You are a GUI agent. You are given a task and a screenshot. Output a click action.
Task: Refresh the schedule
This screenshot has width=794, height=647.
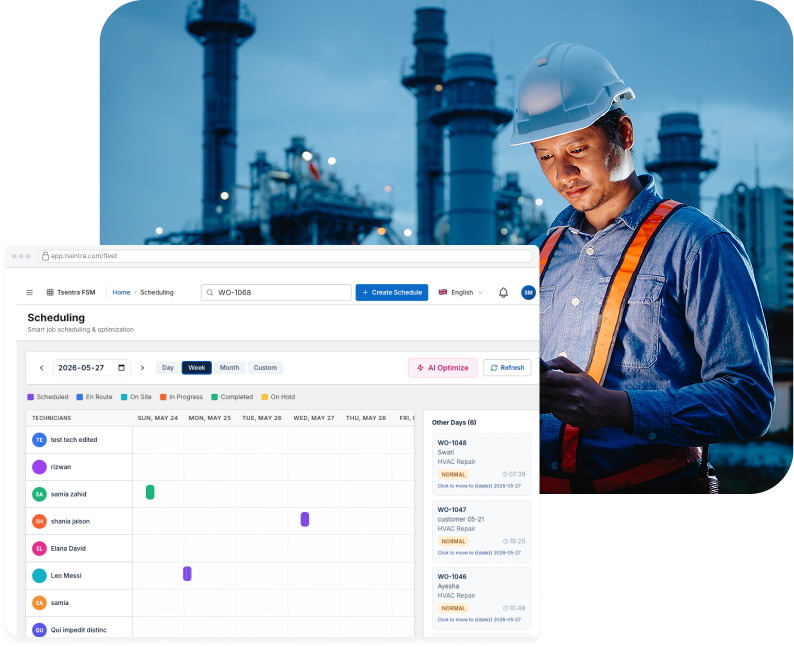coord(507,368)
